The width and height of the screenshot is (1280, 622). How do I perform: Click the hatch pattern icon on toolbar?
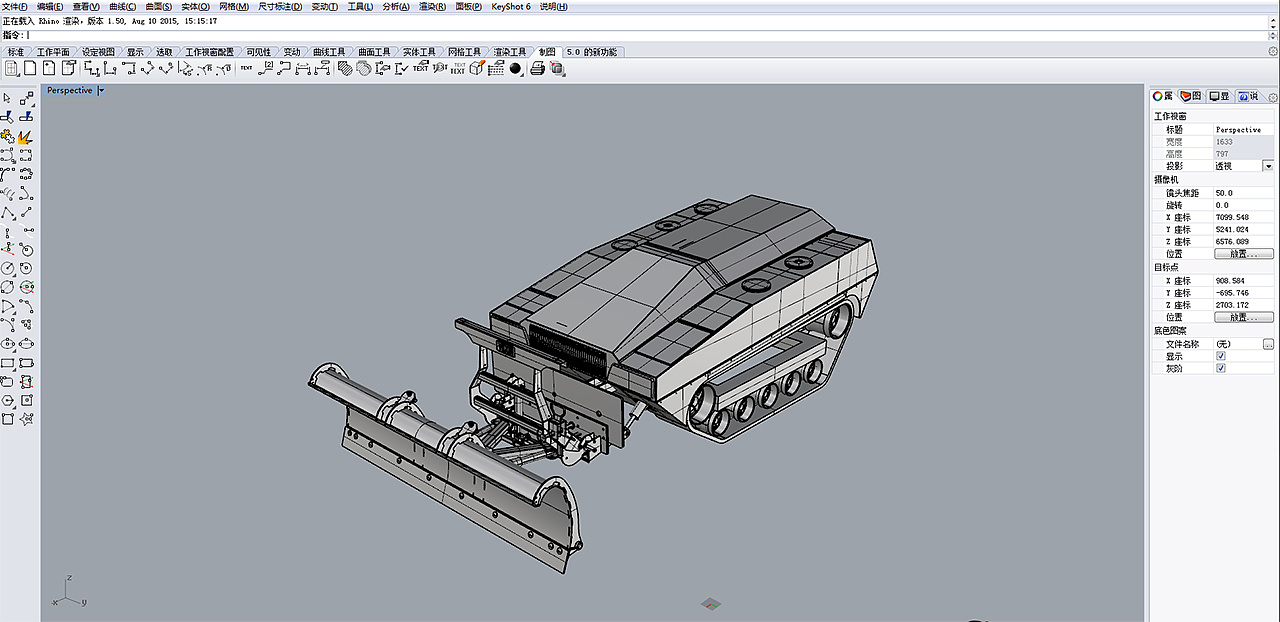[x=345, y=67]
